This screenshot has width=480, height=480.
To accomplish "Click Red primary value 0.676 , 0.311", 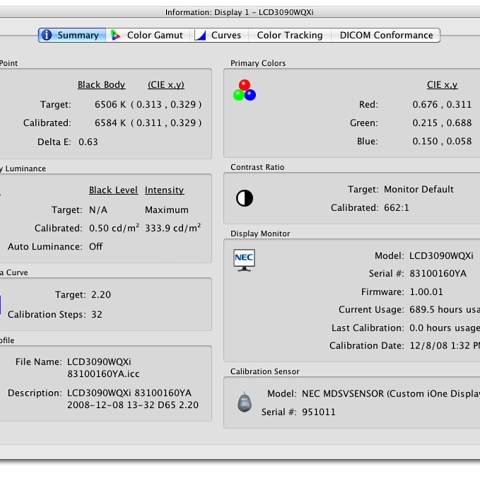I will point(442,105).
